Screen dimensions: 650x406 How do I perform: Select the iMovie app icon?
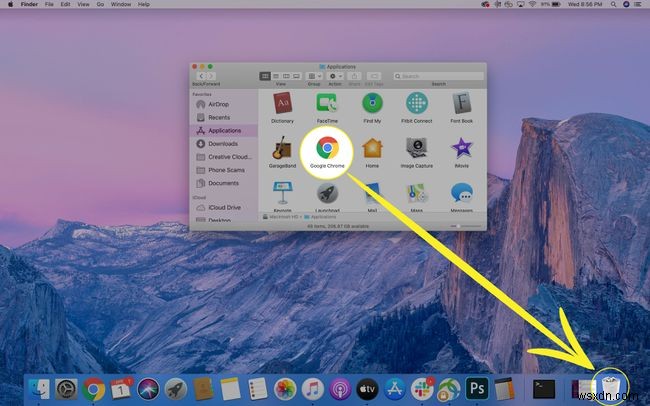[x=461, y=148]
